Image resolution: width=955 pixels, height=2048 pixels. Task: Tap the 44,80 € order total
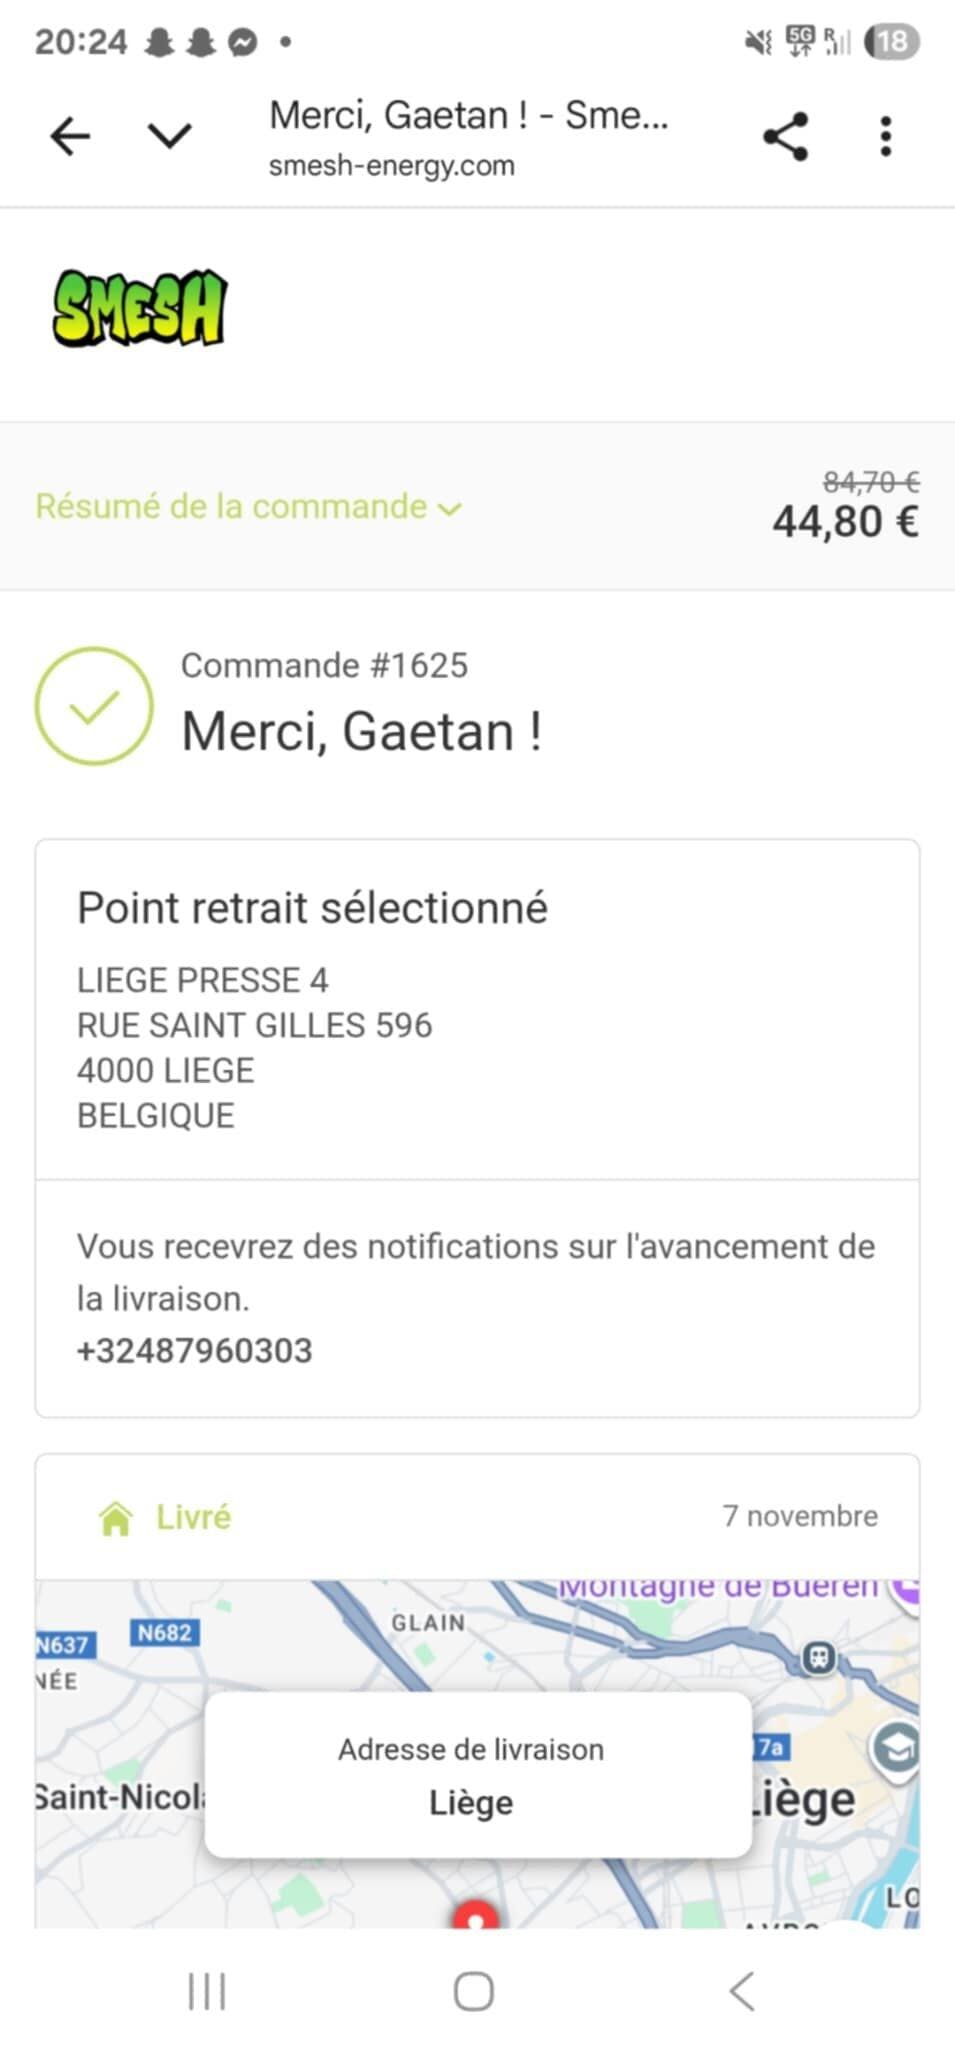click(x=845, y=521)
